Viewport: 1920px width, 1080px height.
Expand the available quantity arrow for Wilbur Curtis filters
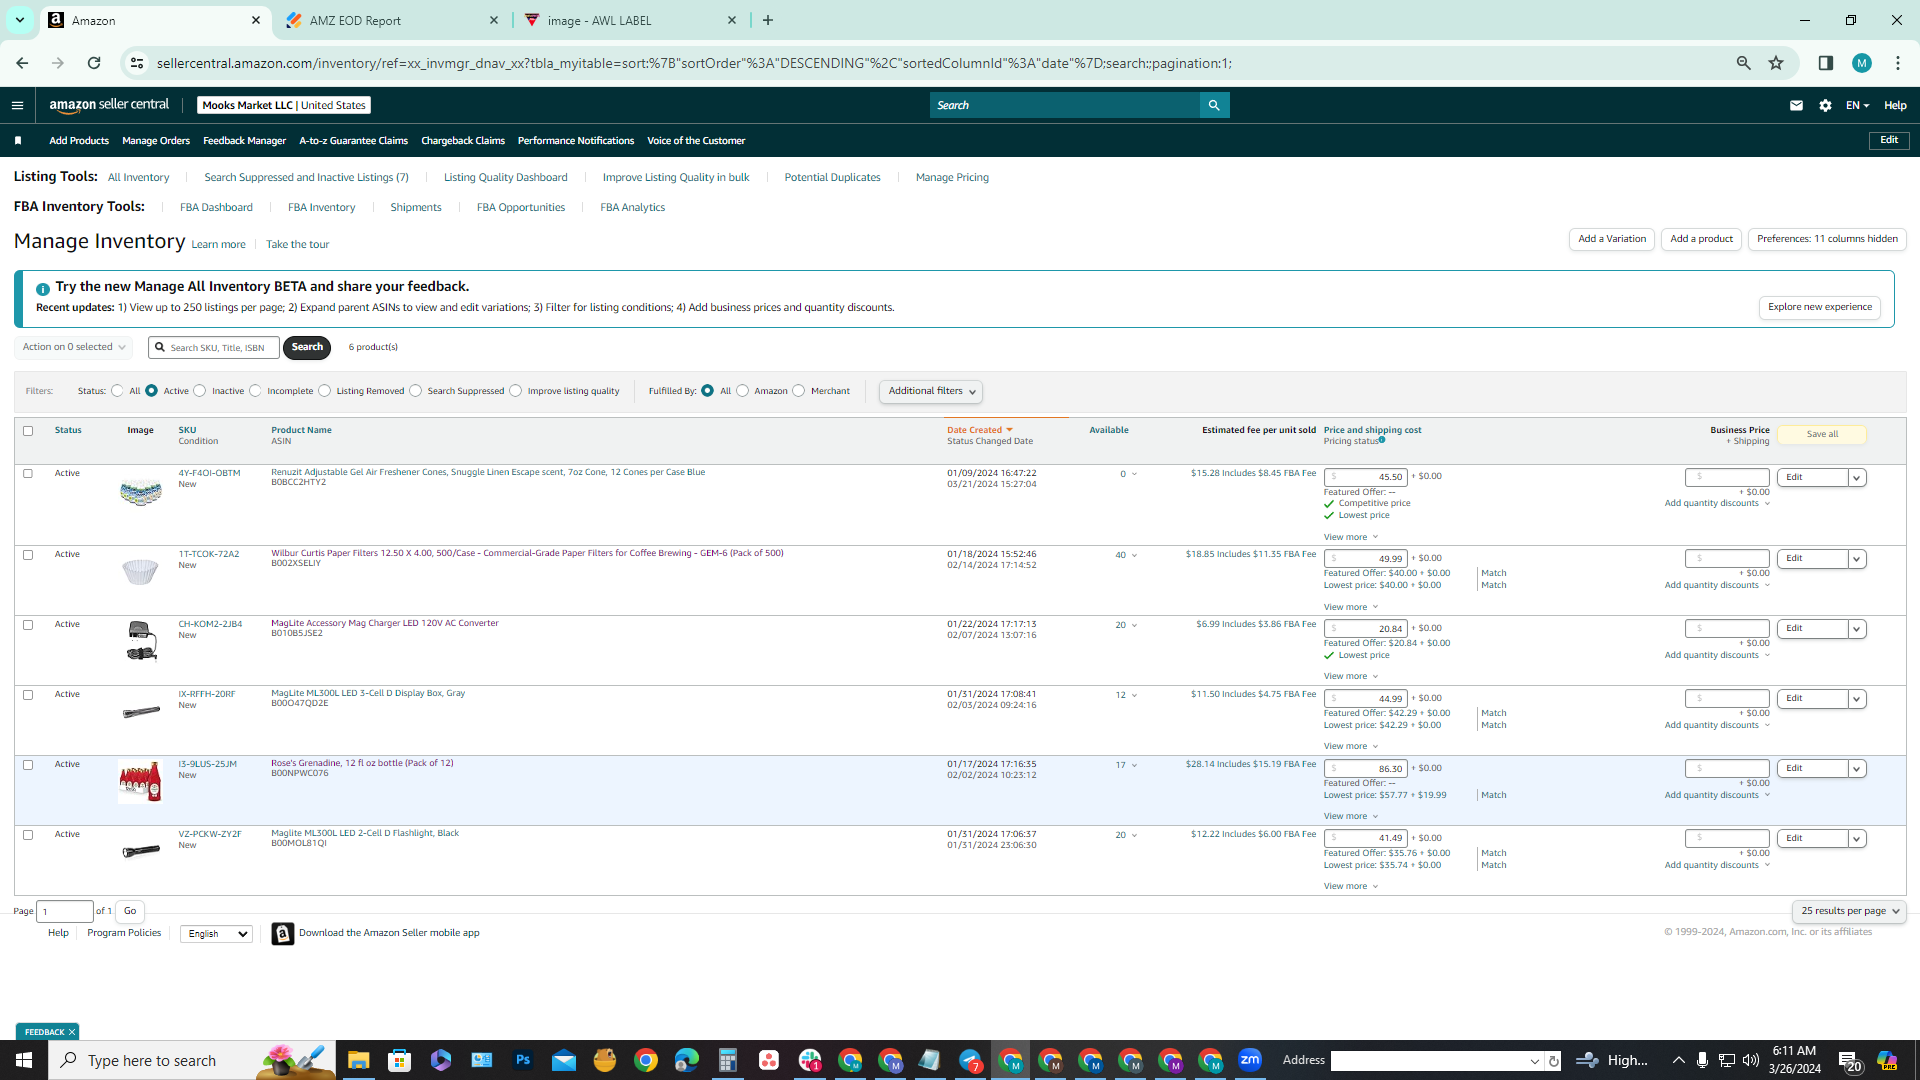tap(1134, 556)
